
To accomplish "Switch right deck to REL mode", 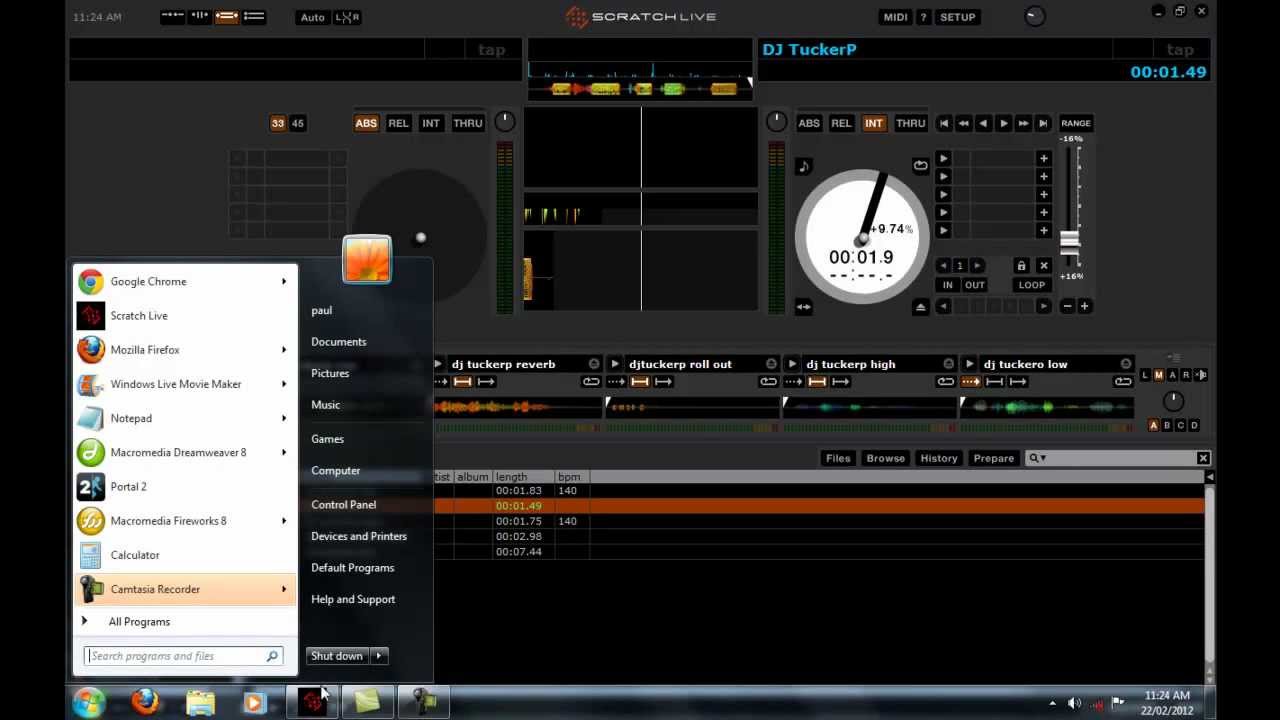I will tap(841, 124).
